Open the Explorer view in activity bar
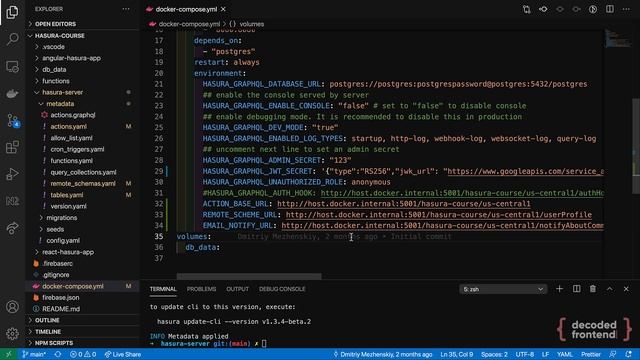 (x=12, y=12)
